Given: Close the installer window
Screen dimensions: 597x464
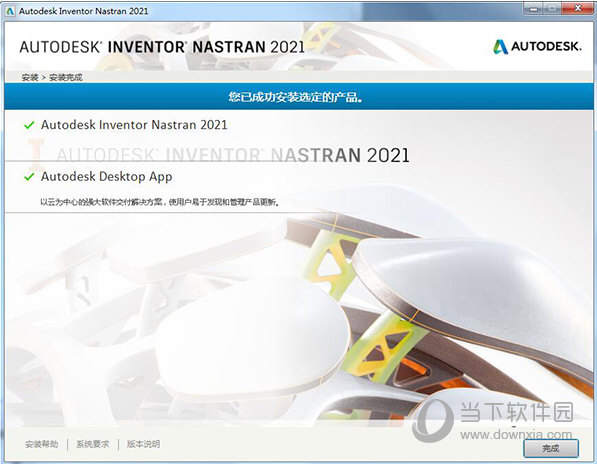Looking at the screenshot, I should pyautogui.click(x=578, y=8).
